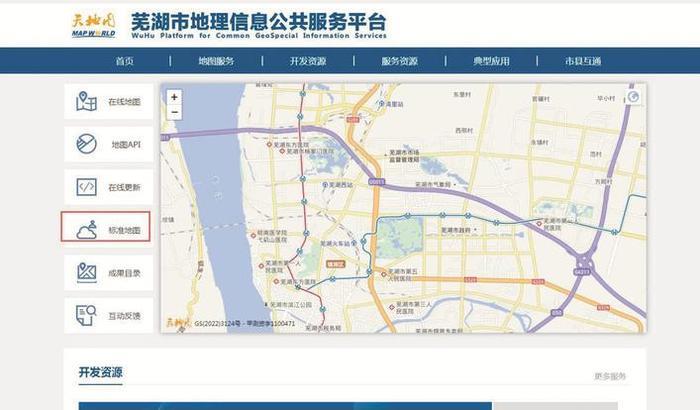Open the 成果目录 sidebar label
The width and height of the screenshot is (700, 410).
[x=124, y=273]
